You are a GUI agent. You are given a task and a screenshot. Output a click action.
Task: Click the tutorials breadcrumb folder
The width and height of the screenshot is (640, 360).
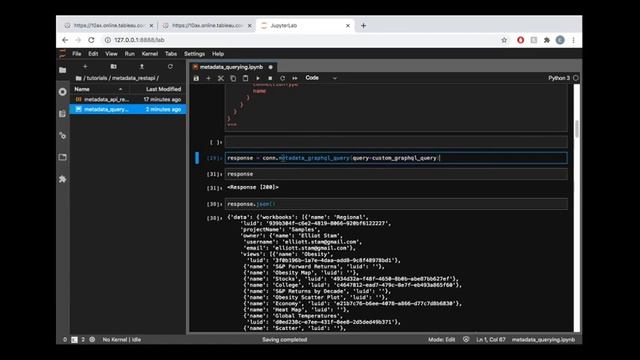tap(97, 78)
